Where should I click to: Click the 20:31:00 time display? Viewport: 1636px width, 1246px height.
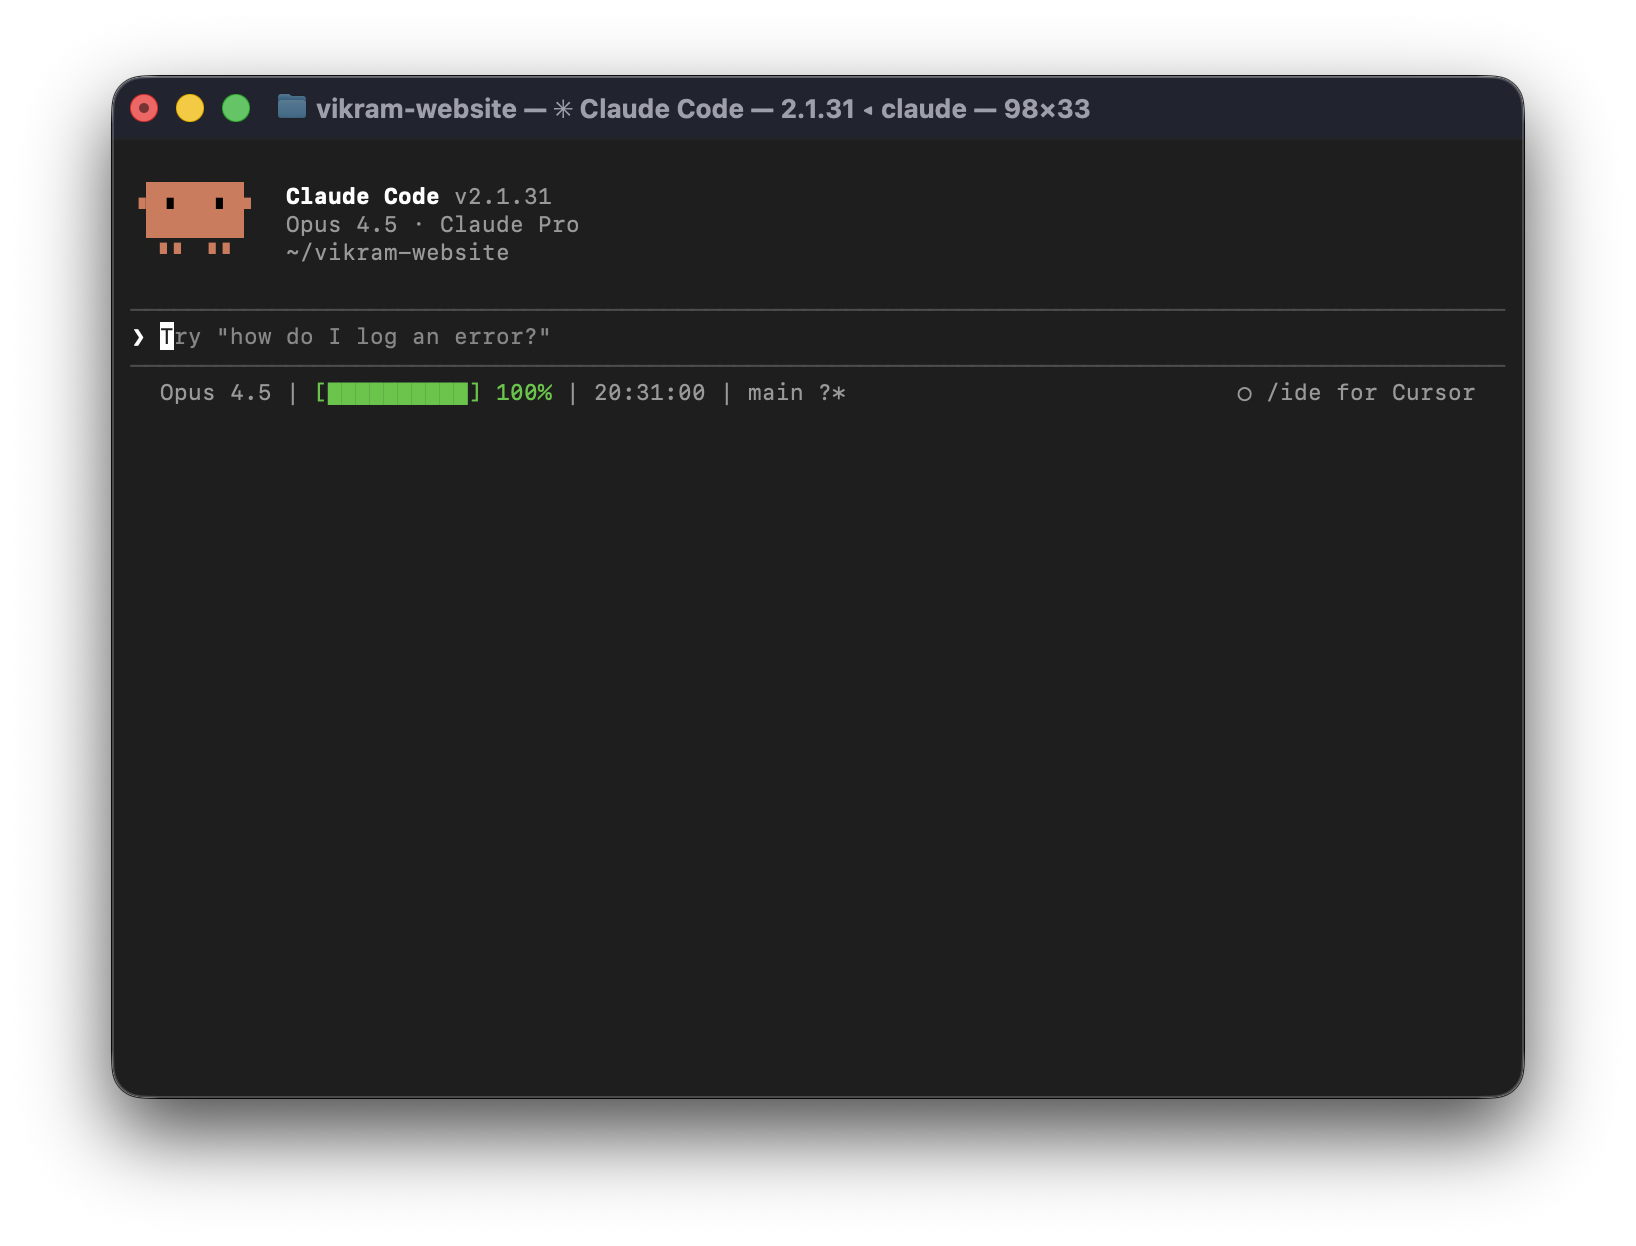coord(648,392)
